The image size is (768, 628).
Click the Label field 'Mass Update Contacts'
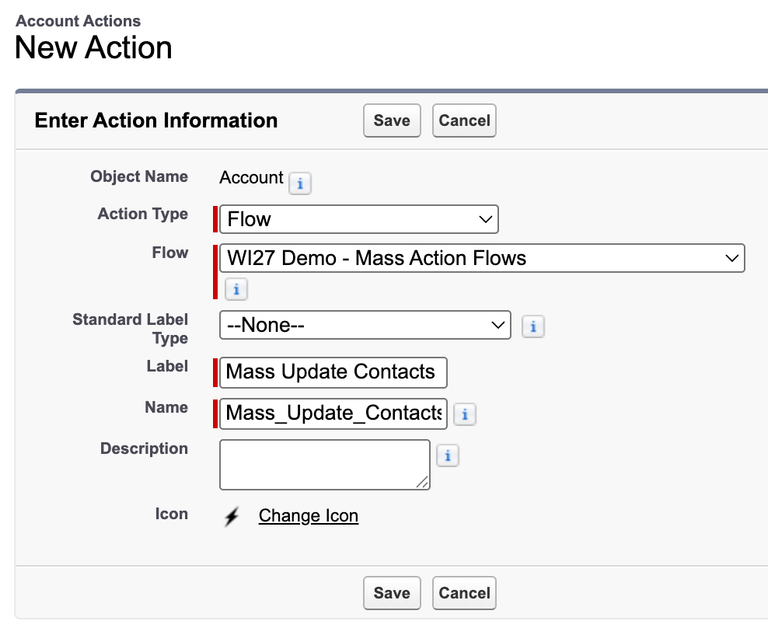(333, 372)
